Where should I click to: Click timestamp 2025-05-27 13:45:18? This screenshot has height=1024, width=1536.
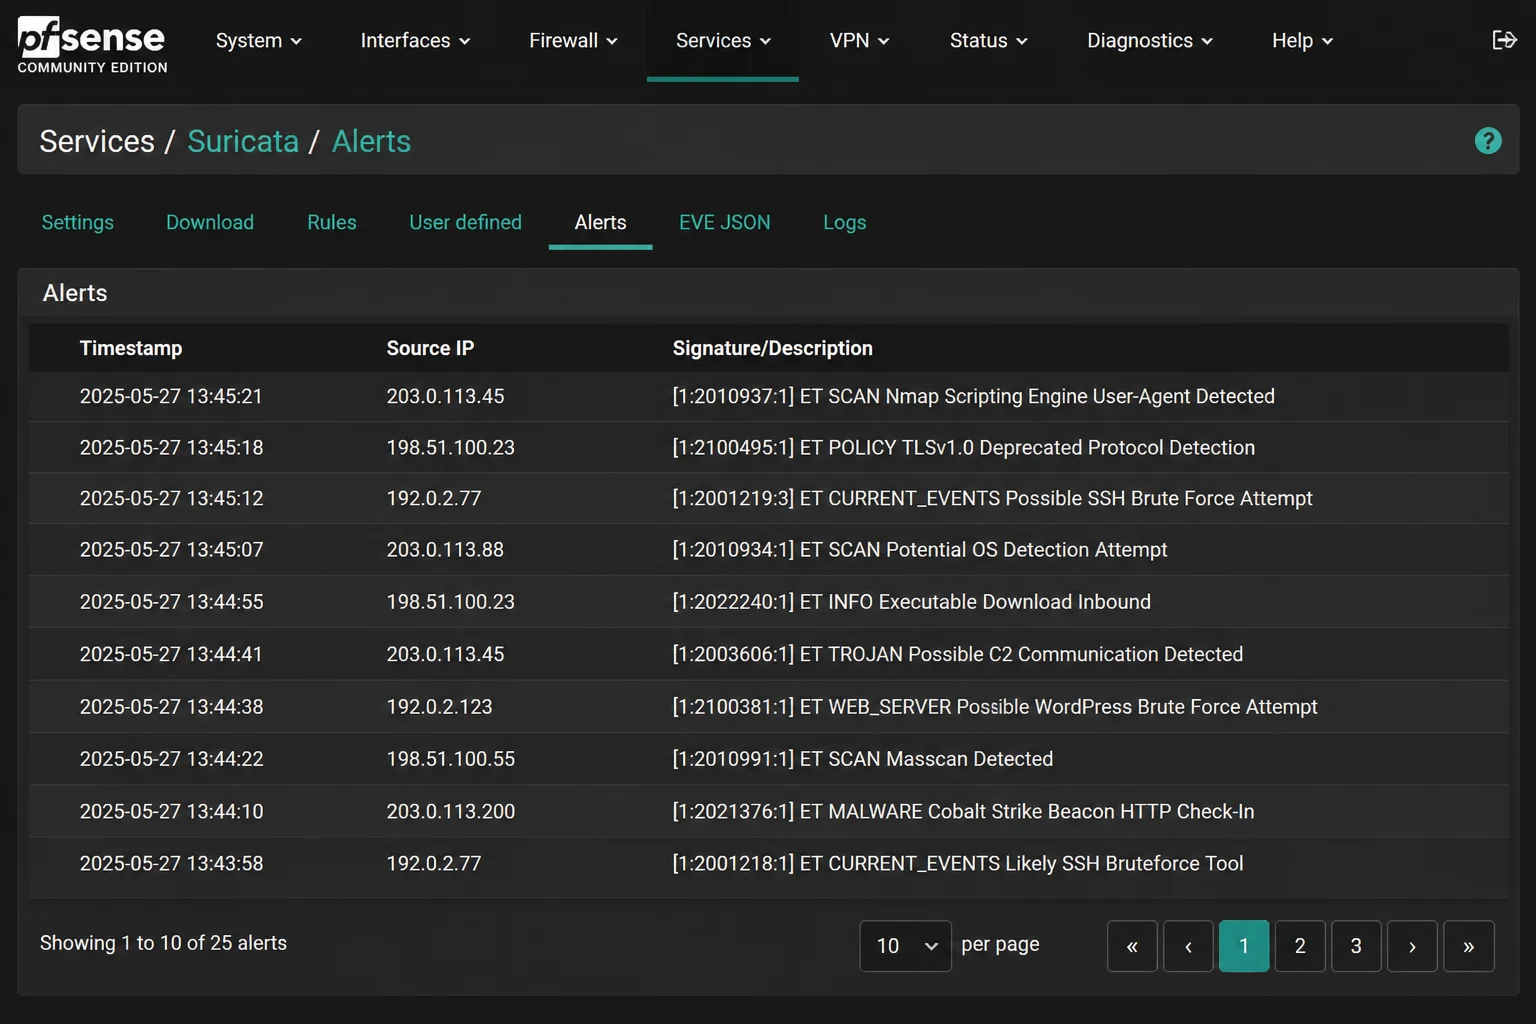[x=171, y=448]
